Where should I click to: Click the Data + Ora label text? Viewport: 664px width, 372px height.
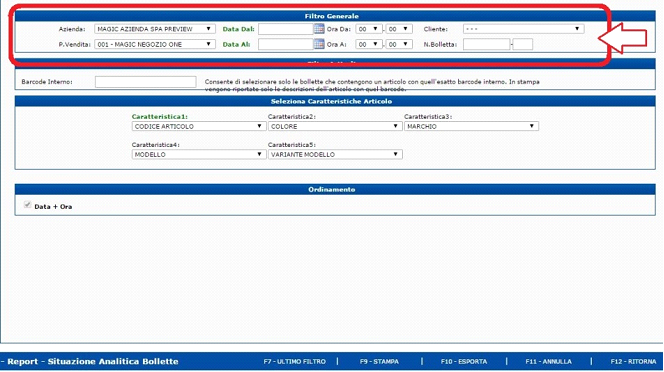53,207
